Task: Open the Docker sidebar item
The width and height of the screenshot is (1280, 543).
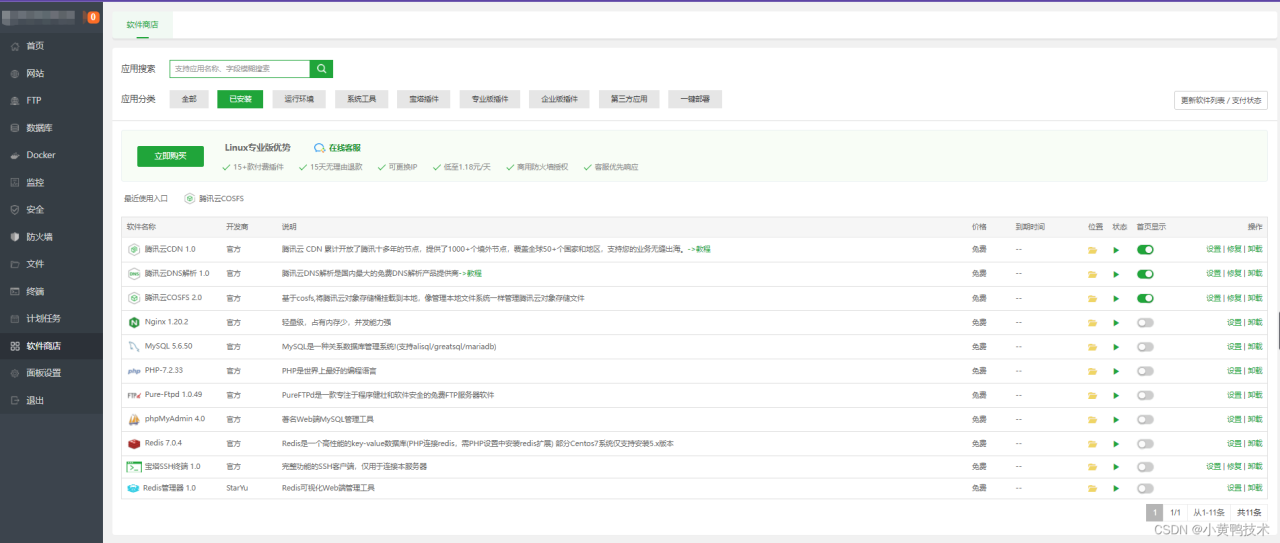Action: pos(41,155)
